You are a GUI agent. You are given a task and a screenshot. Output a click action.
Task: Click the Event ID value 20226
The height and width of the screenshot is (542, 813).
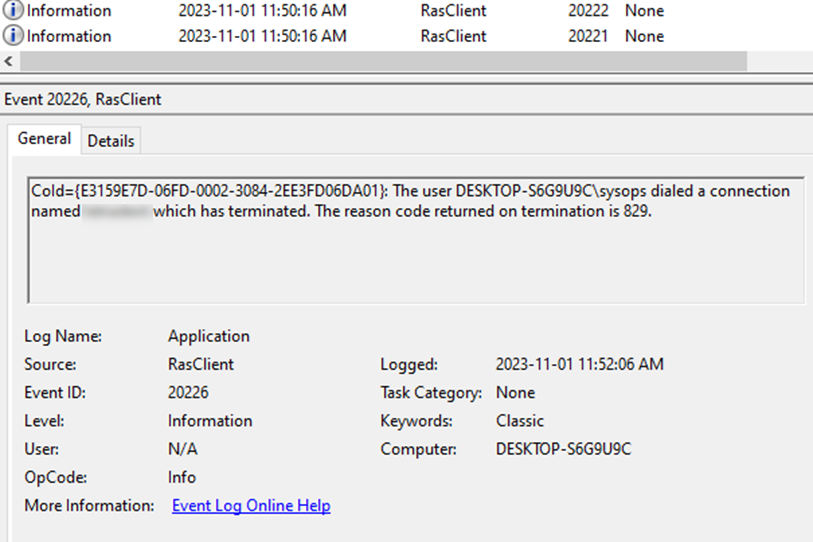click(x=188, y=392)
